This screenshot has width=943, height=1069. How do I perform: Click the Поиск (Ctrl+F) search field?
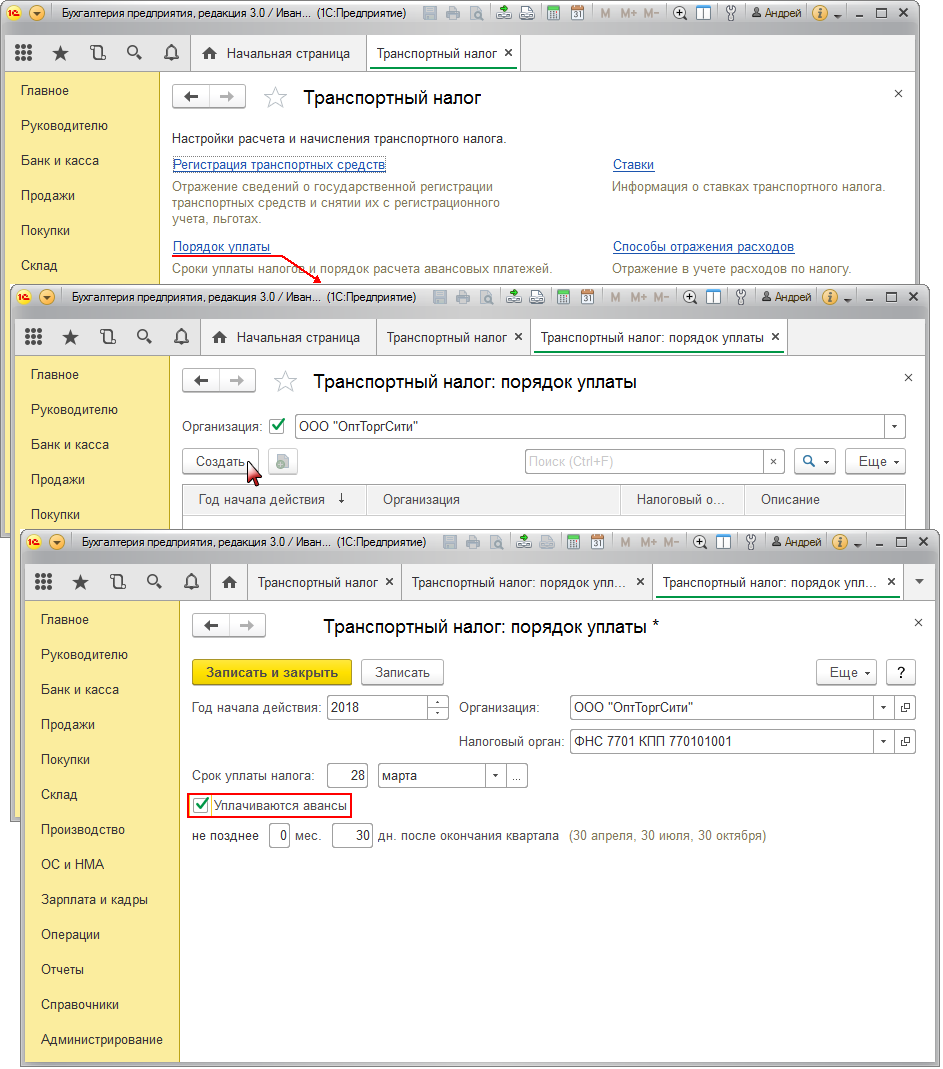(644, 461)
